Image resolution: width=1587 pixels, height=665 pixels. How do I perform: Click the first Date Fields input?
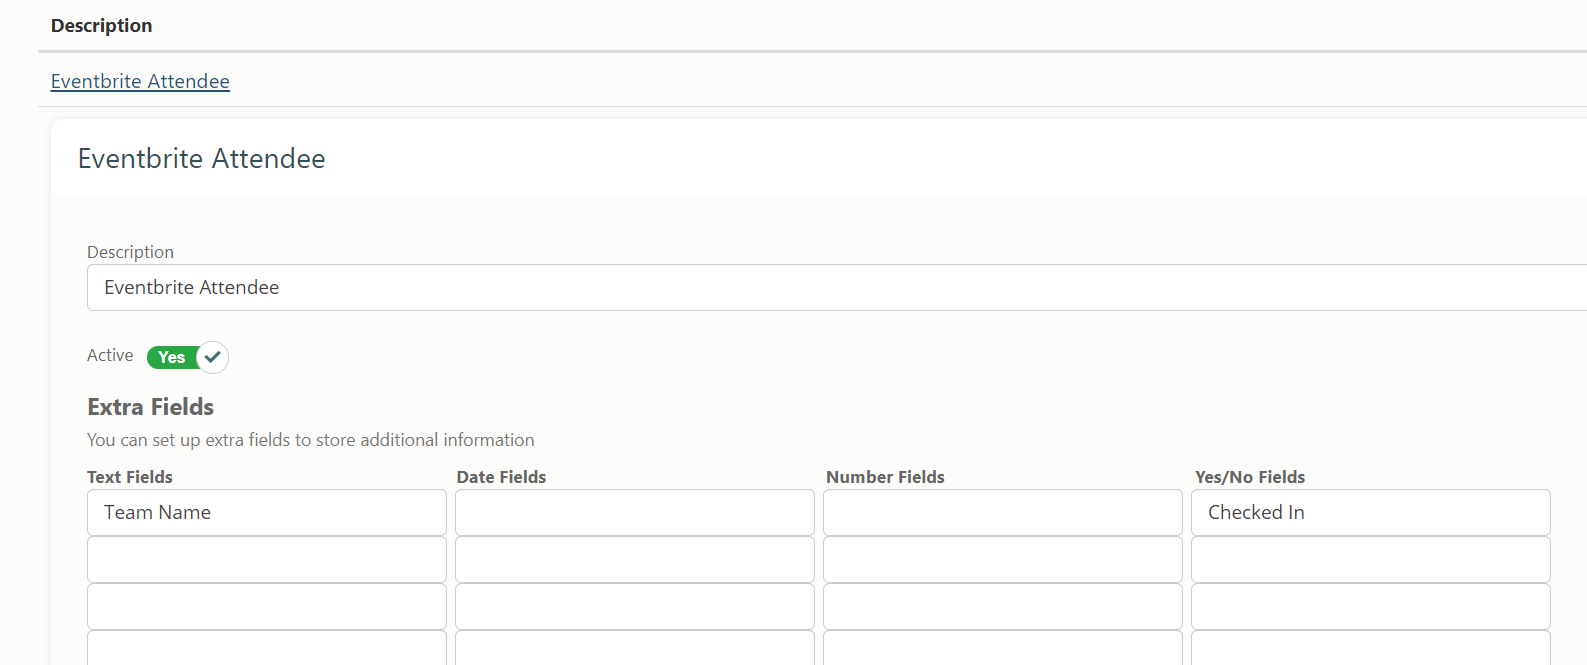coord(635,512)
